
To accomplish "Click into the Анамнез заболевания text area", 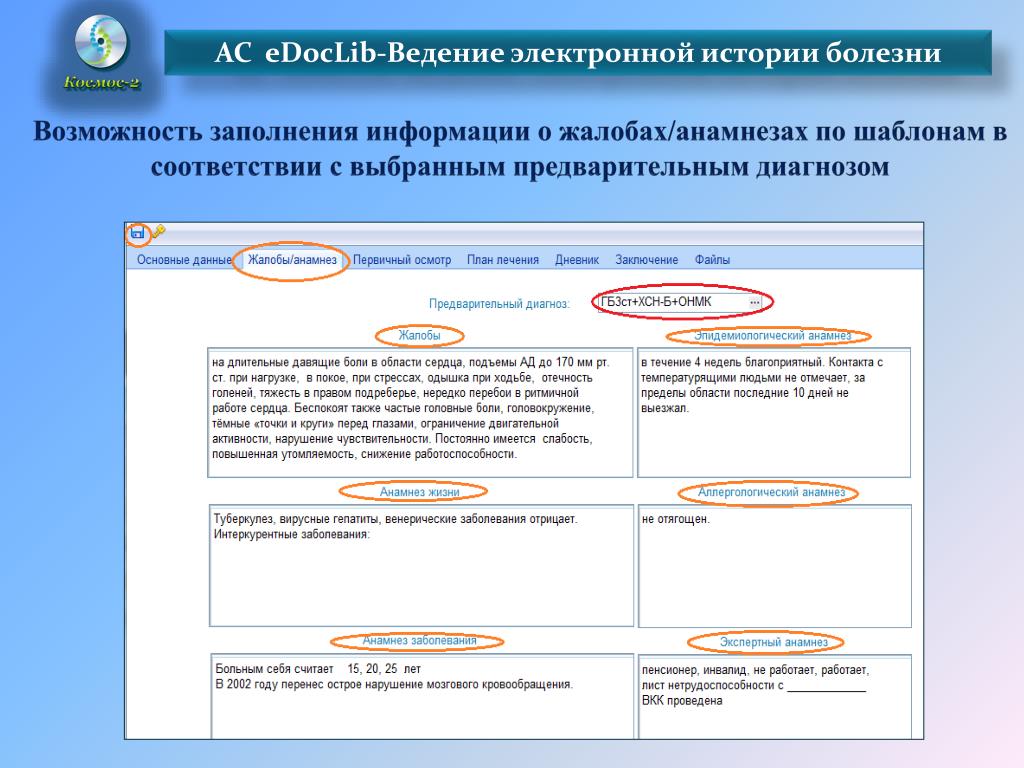I will tap(423, 696).
